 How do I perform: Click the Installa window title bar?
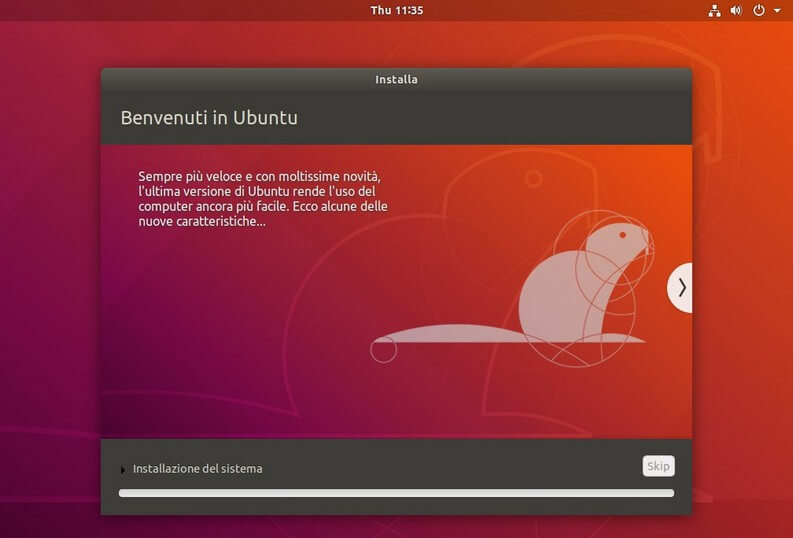[x=396, y=79]
